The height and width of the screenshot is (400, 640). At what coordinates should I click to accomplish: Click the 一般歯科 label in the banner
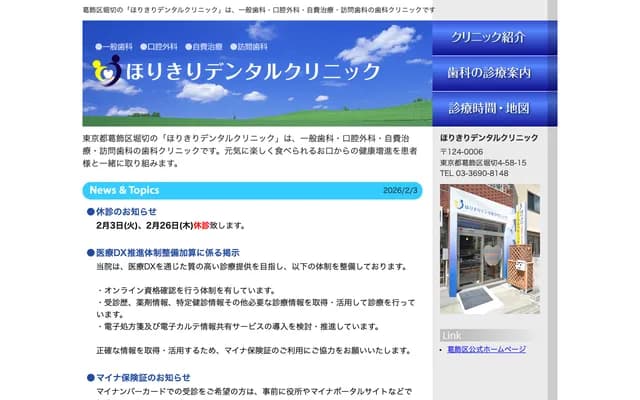(x=118, y=47)
